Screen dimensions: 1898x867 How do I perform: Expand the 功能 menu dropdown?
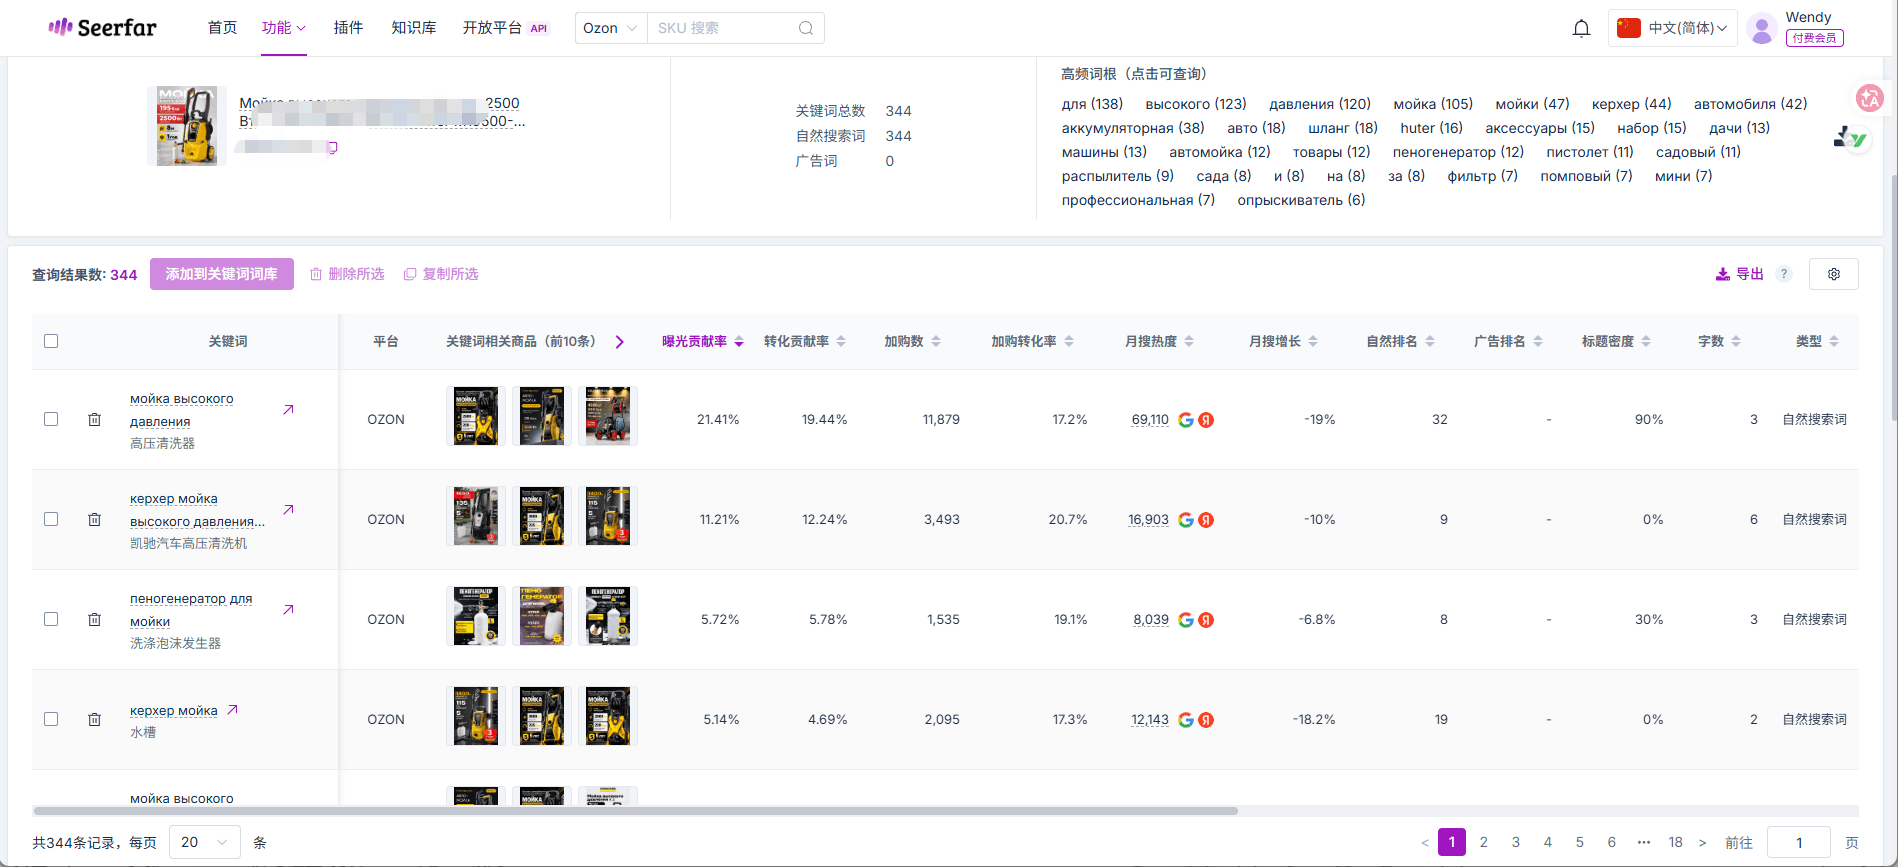(284, 28)
